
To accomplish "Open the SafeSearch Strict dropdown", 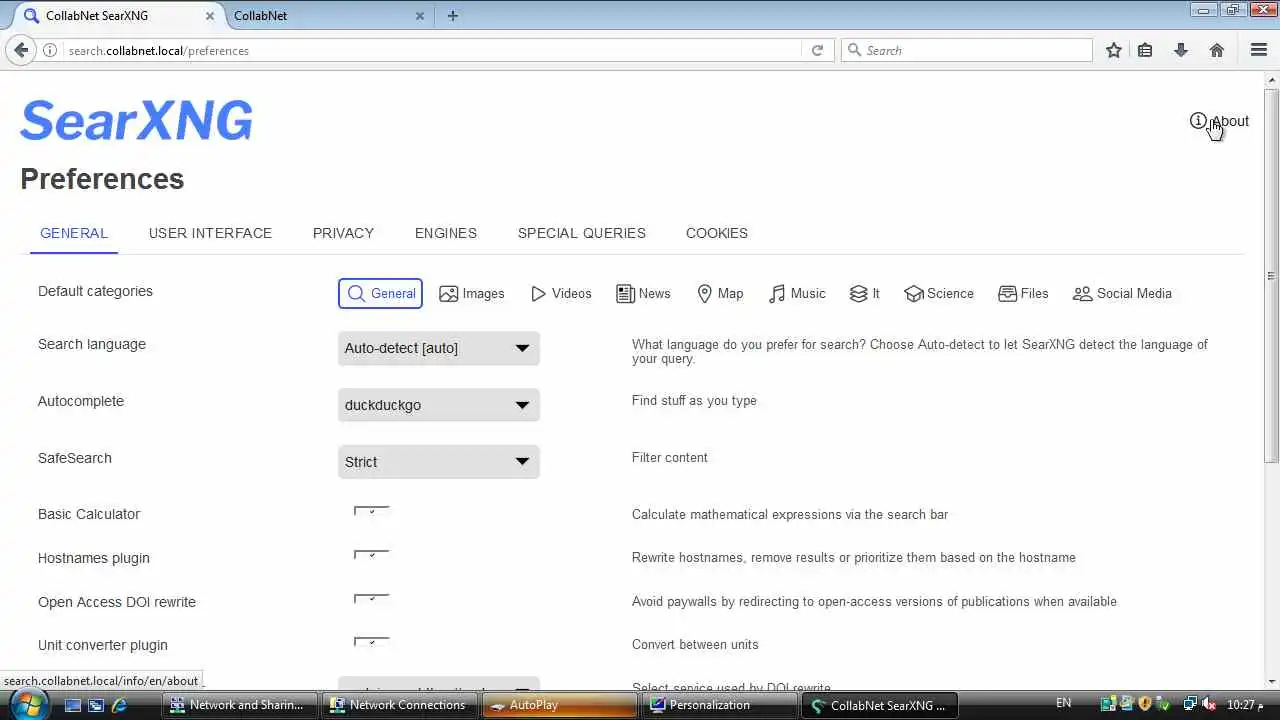I will [x=439, y=462].
